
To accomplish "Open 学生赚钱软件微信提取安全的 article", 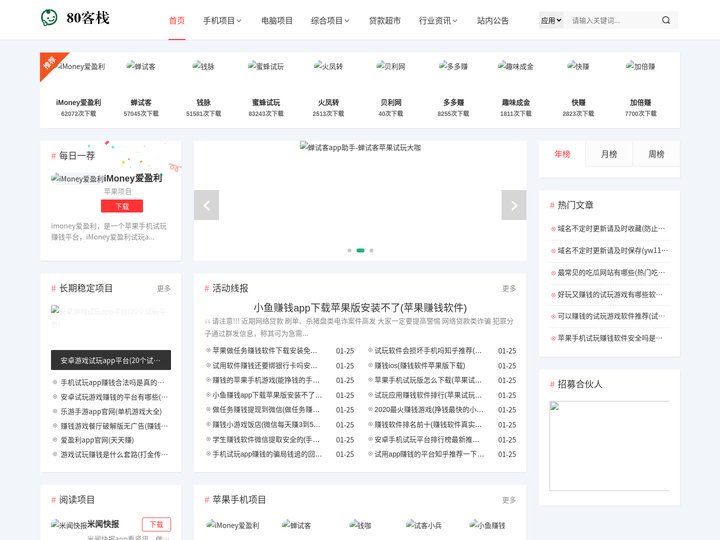I will click(x=266, y=439).
